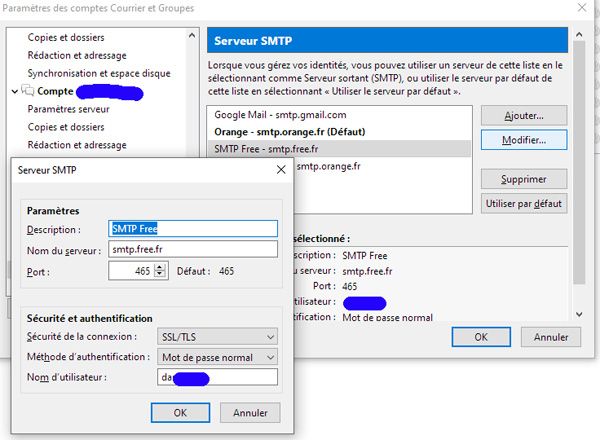The height and width of the screenshot is (440, 600).
Task: Select Orange - smtp.orange.fr (Défaut) server
Action: [x=339, y=132]
